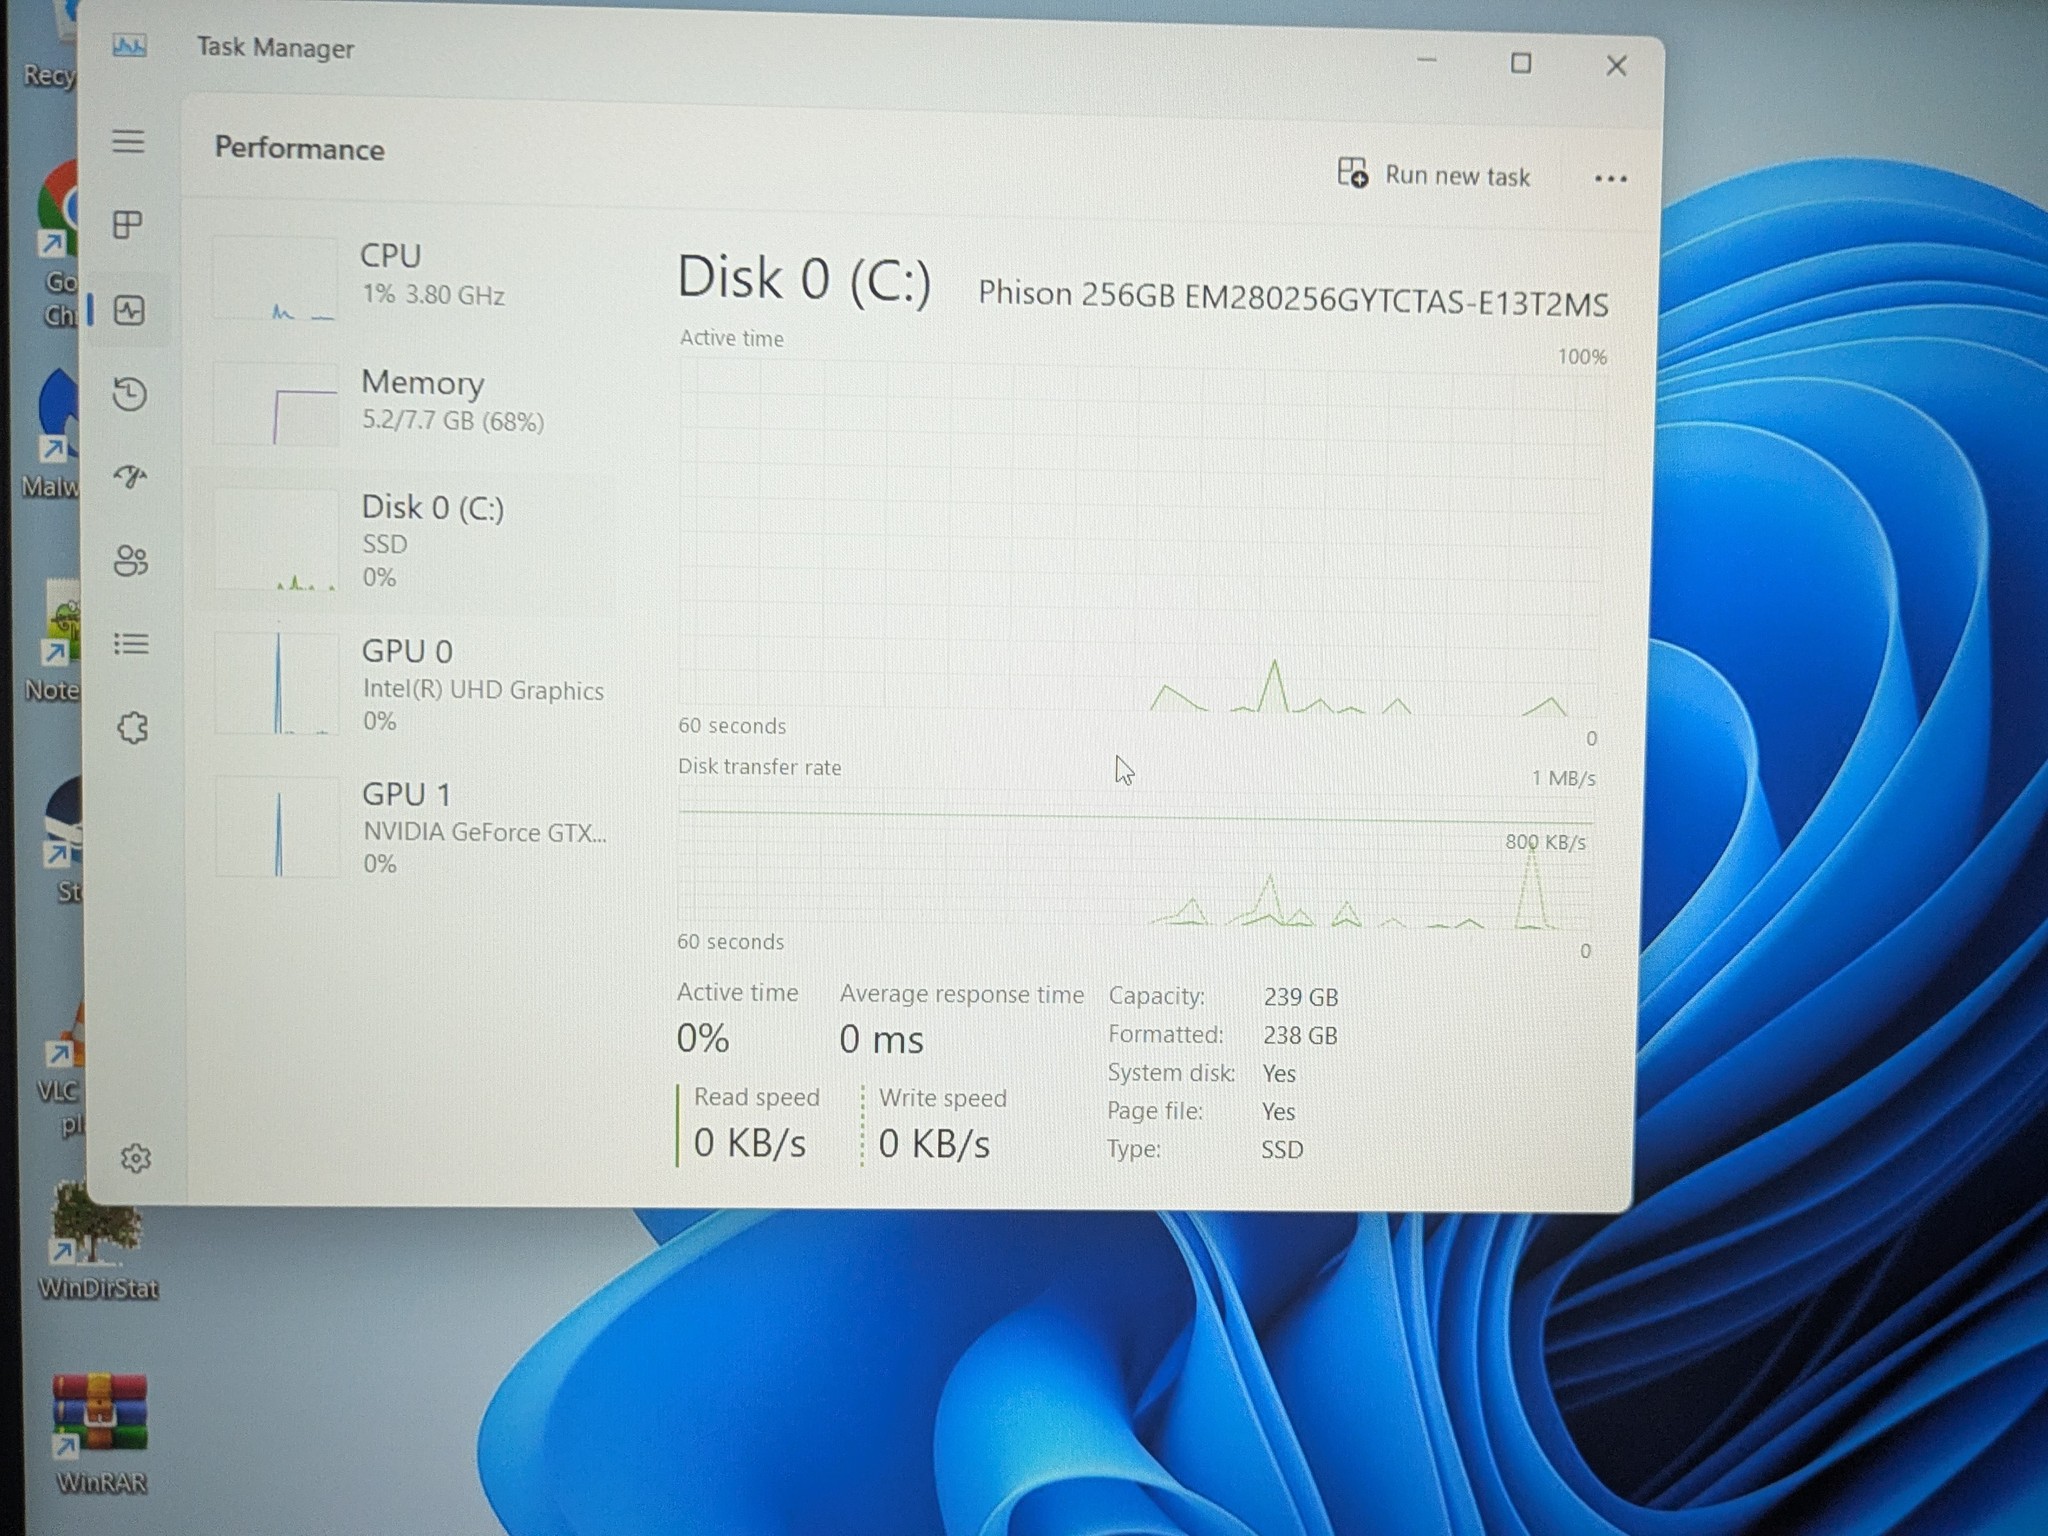Open the Processes page icon
Viewport: 2048px width, 1536px height.
pyautogui.click(x=128, y=224)
